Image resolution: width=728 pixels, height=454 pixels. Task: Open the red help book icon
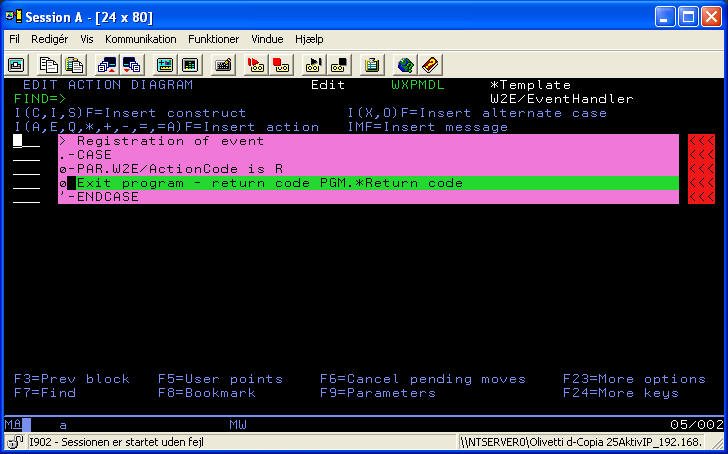pyautogui.click(x=430, y=65)
